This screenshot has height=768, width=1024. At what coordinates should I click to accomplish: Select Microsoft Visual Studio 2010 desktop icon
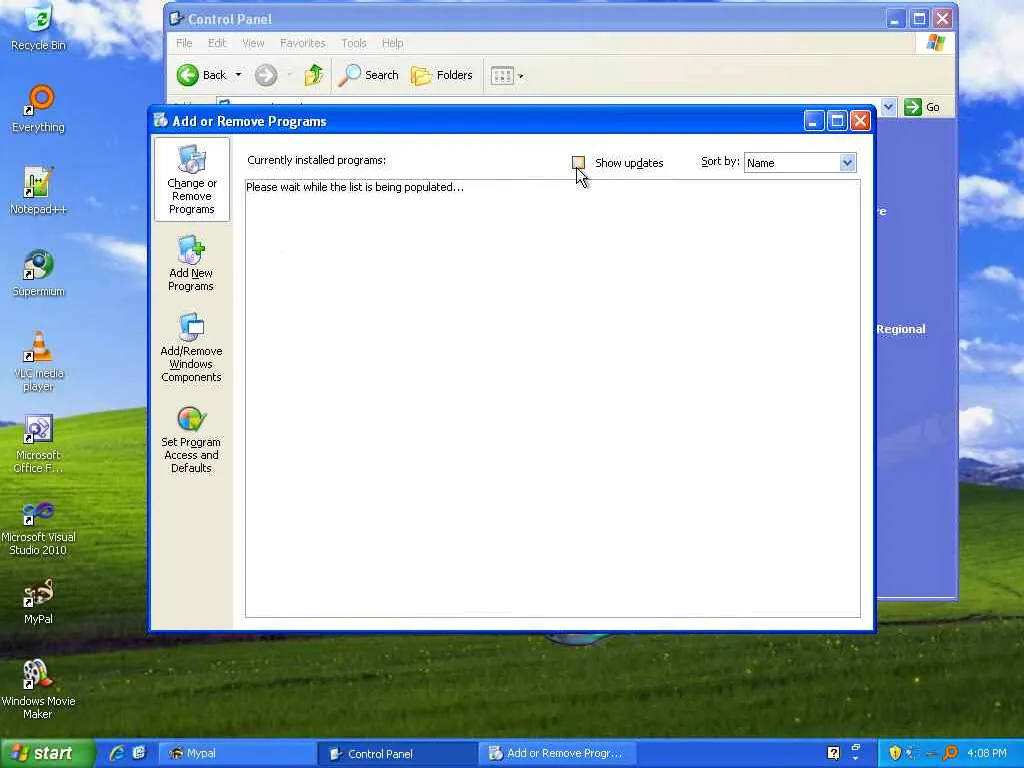tap(38, 528)
